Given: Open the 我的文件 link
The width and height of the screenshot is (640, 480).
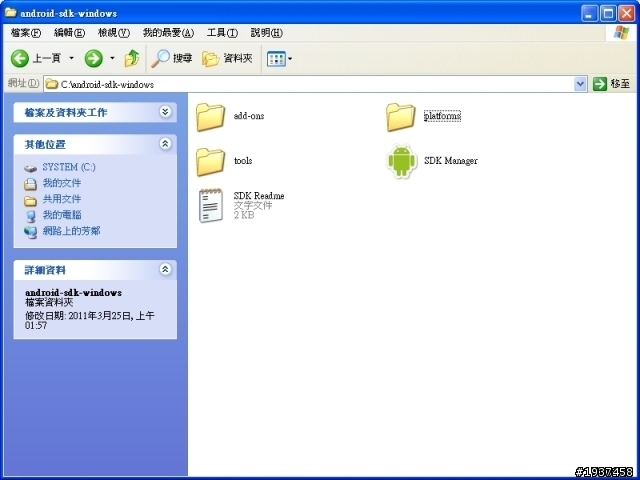Looking at the screenshot, I should [x=62, y=183].
